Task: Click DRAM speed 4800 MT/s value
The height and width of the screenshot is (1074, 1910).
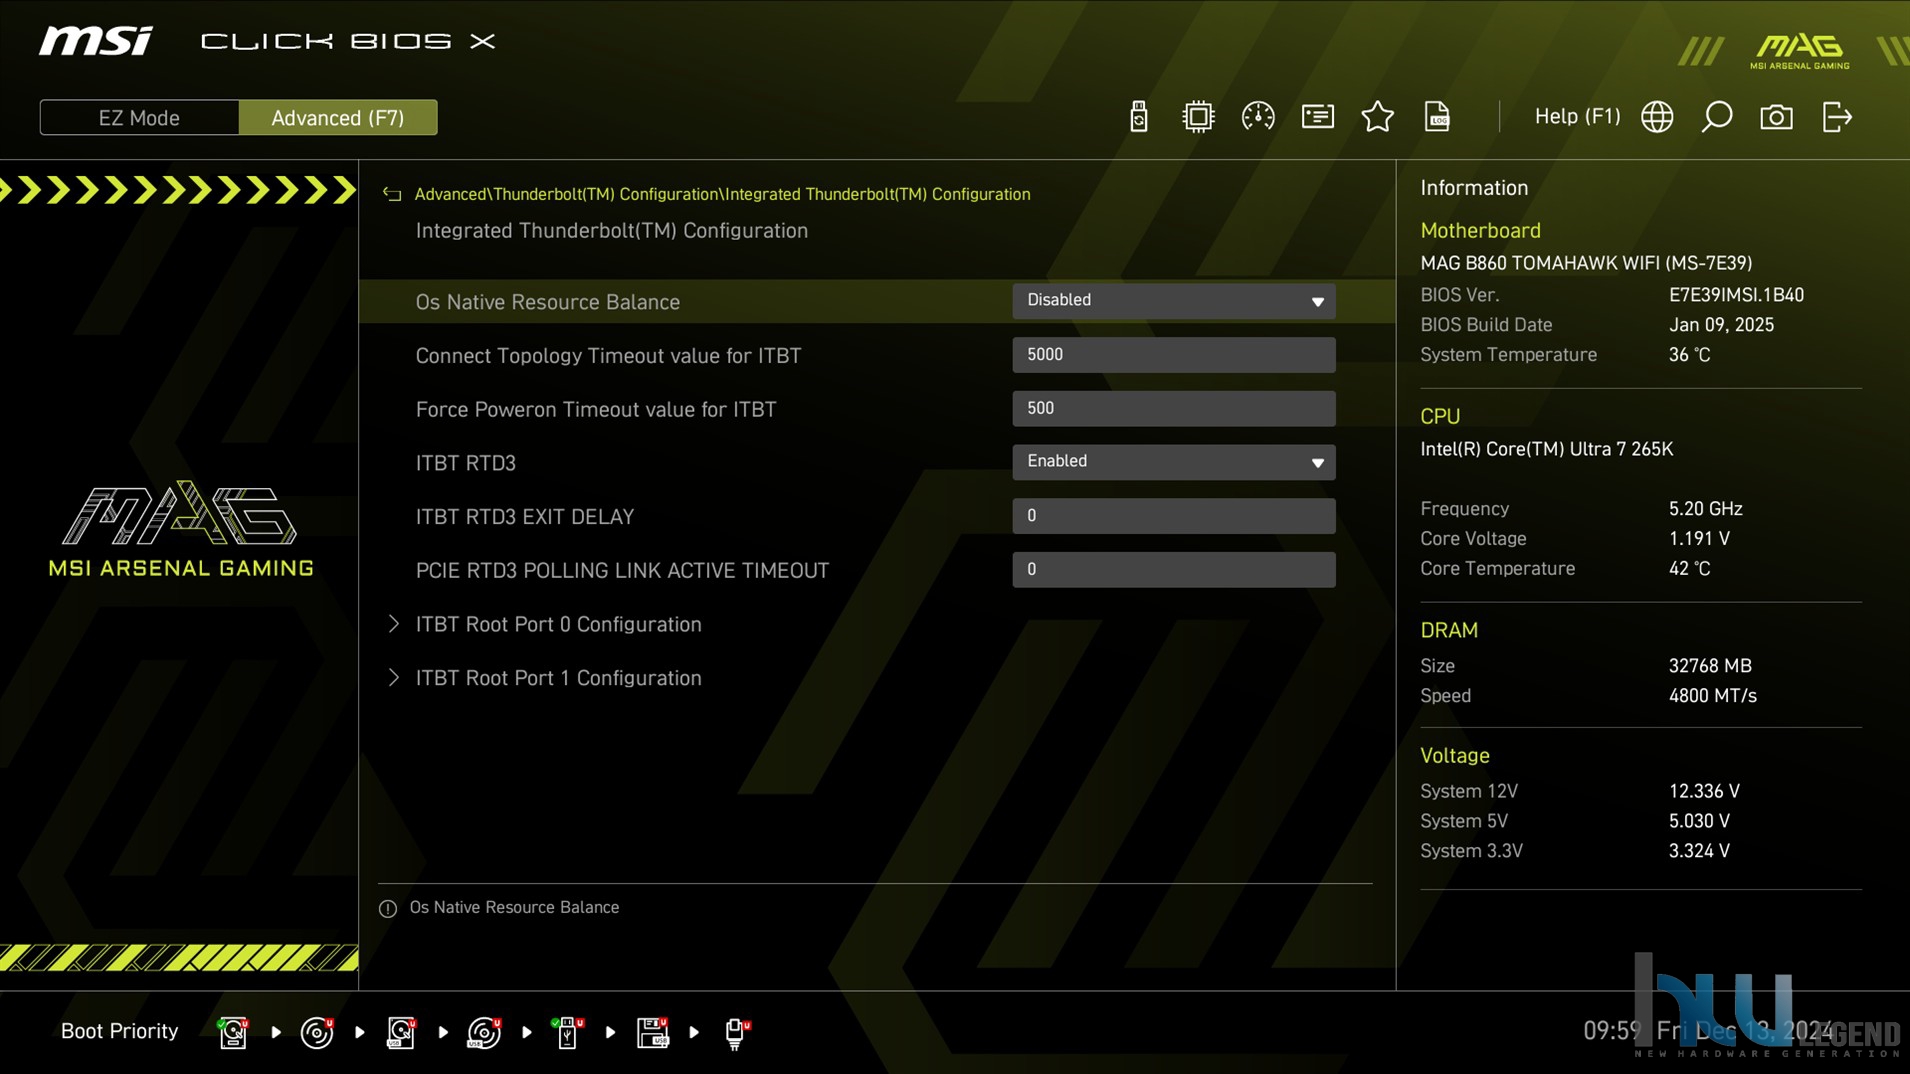Action: point(1712,696)
